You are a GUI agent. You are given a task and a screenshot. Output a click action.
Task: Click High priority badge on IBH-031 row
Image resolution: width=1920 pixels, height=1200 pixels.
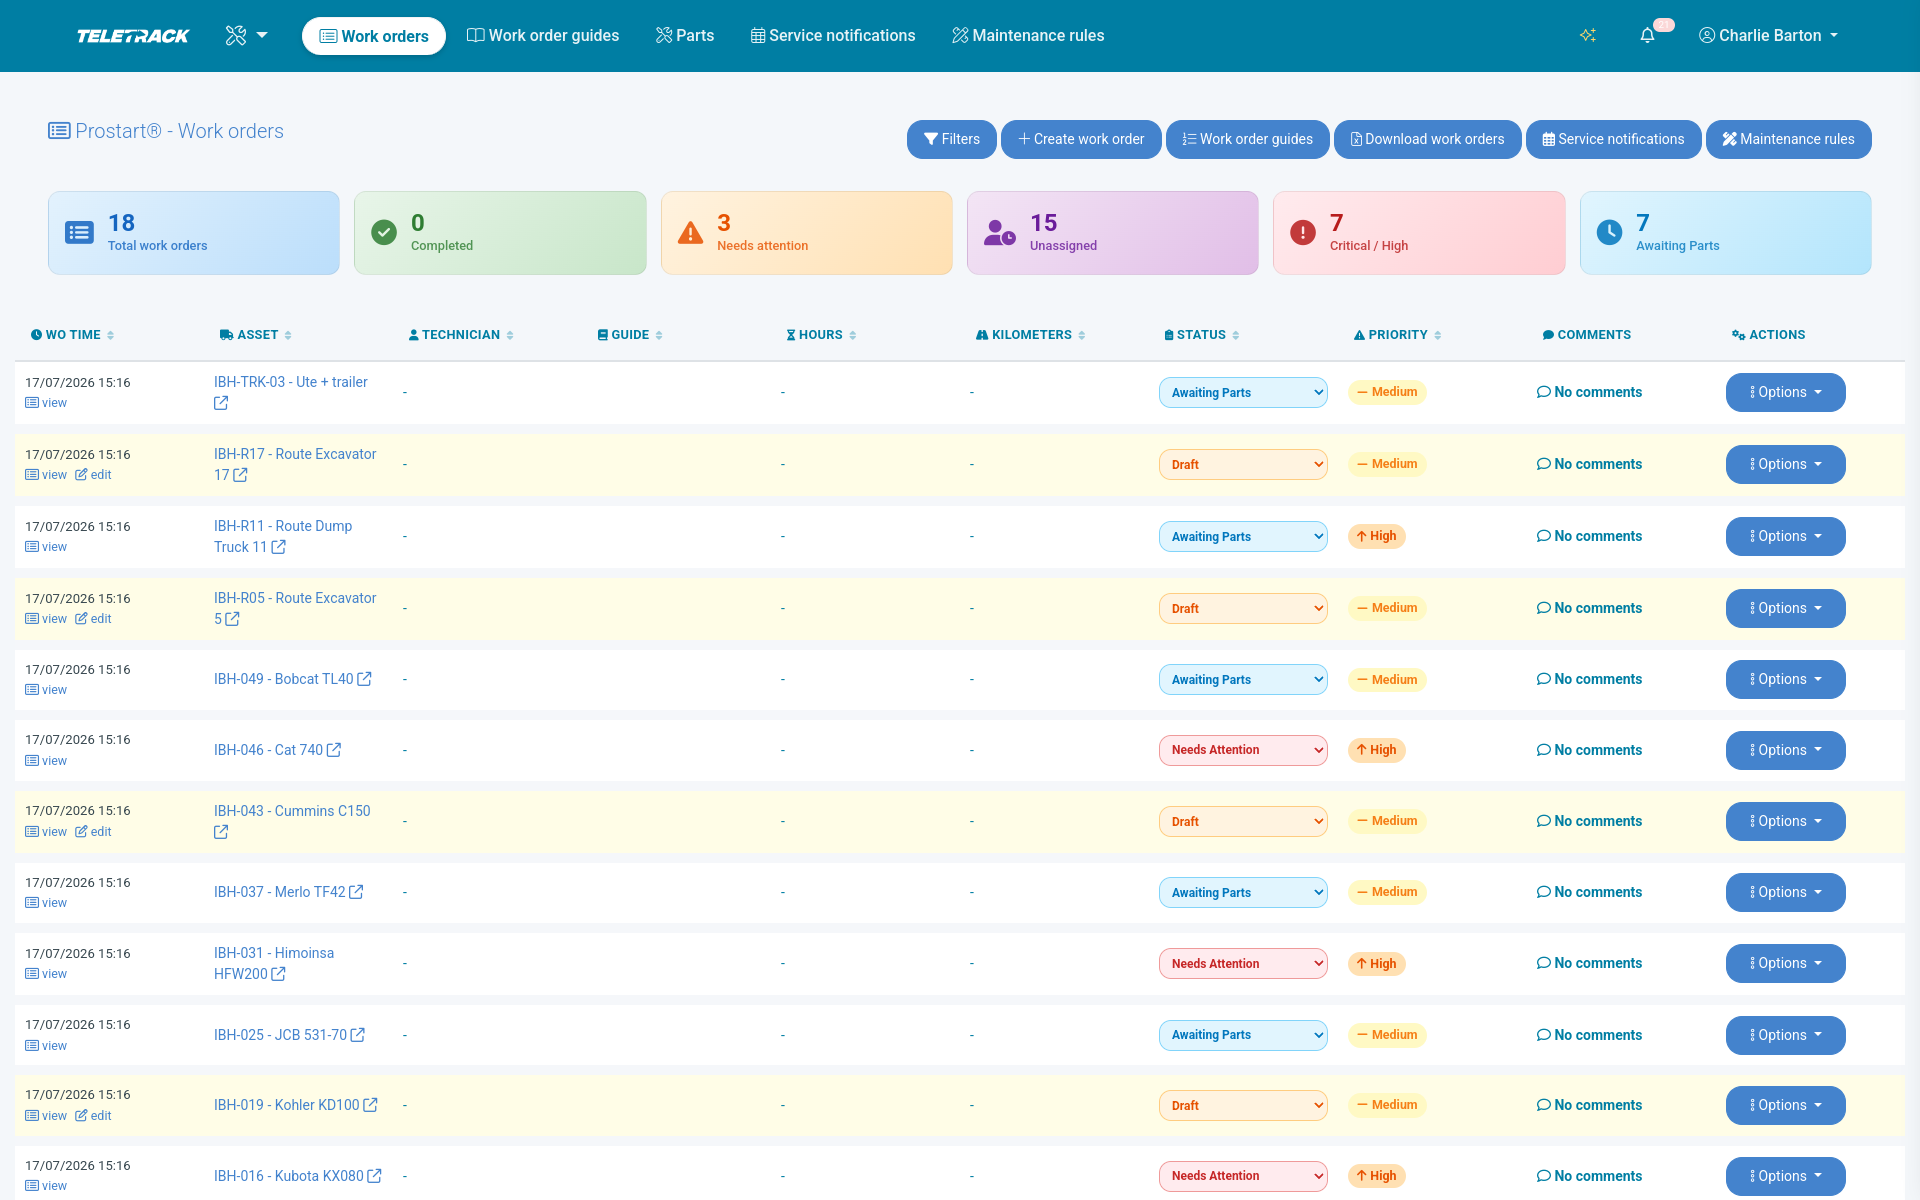pyautogui.click(x=1377, y=964)
